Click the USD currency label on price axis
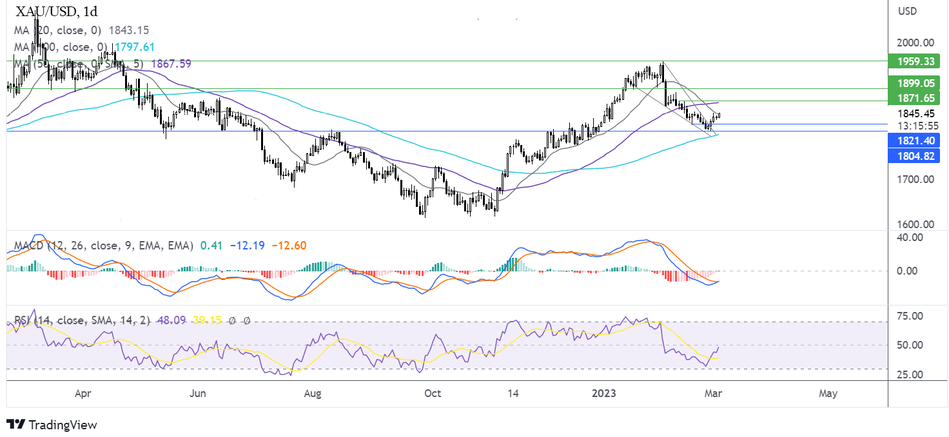The height and width of the screenshot is (437, 949). click(908, 11)
